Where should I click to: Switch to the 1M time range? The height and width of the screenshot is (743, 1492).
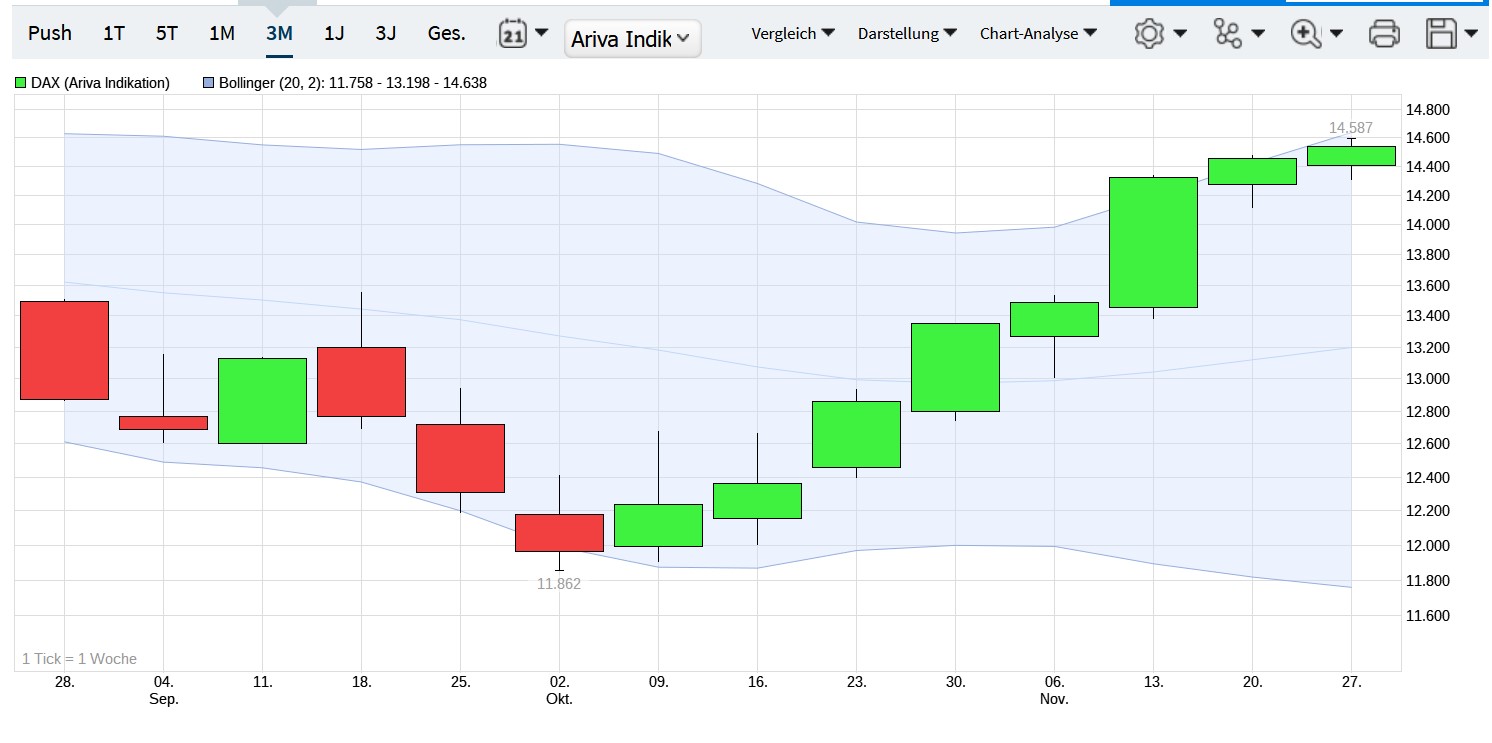click(x=222, y=33)
